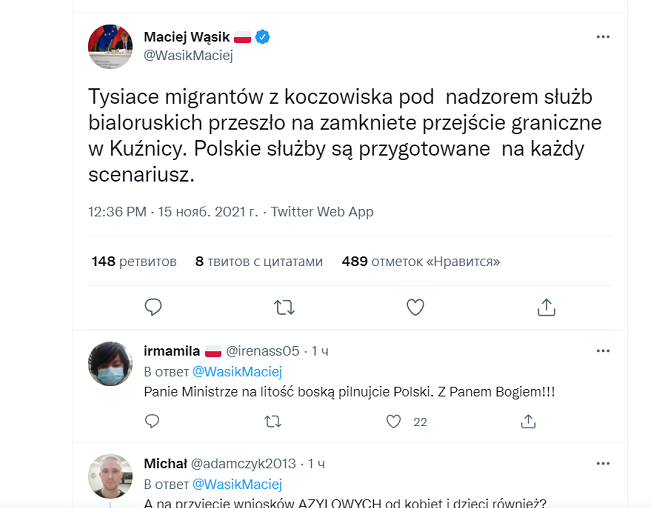651x508 pixels.
Task: View the 489 likes list
Action: tap(420, 261)
